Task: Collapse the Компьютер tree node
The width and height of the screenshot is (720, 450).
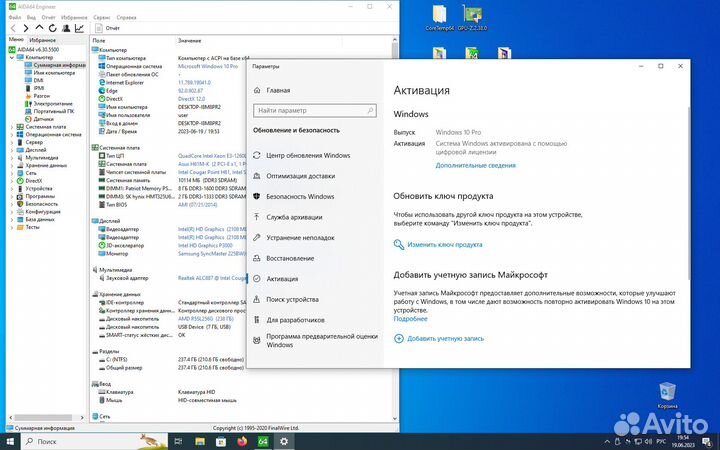Action: (12, 57)
